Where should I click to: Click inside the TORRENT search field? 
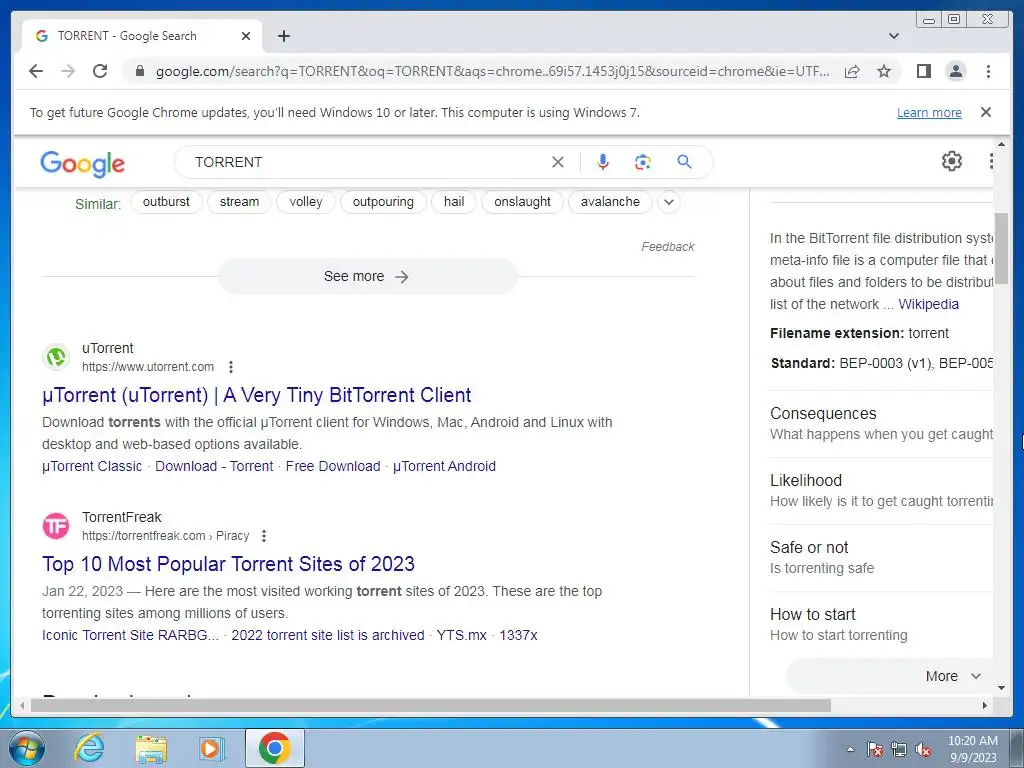pyautogui.click(x=366, y=162)
